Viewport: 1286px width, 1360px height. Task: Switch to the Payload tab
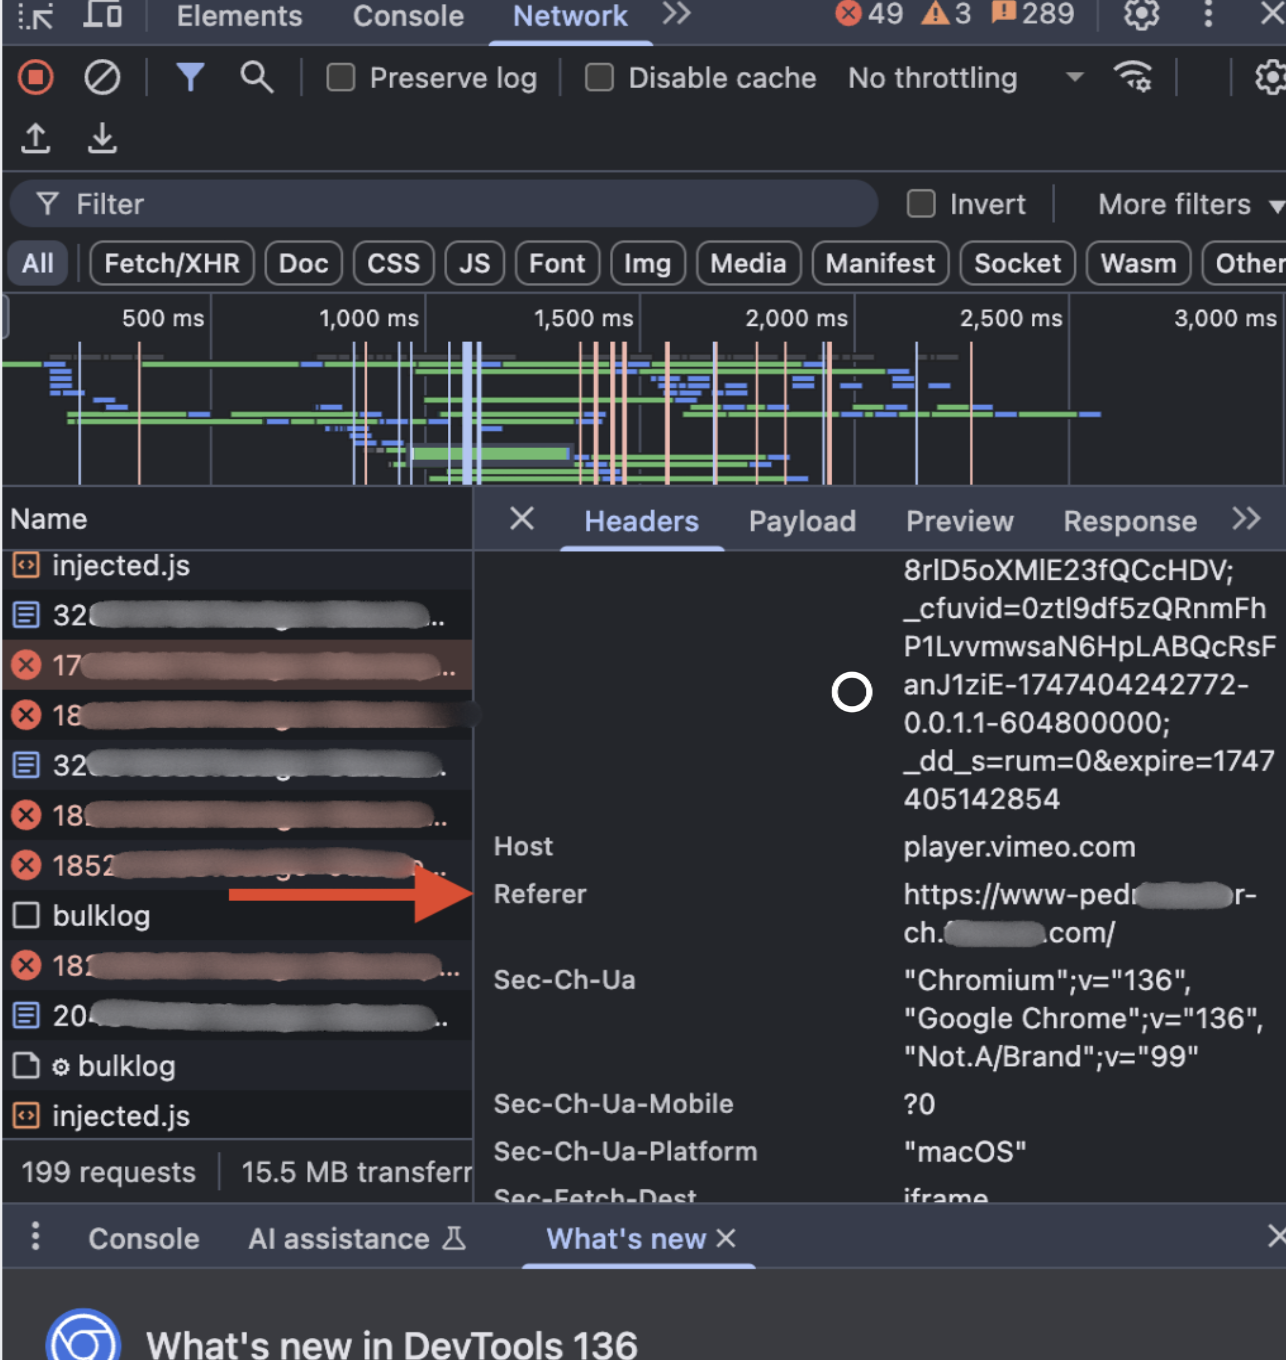[802, 521]
